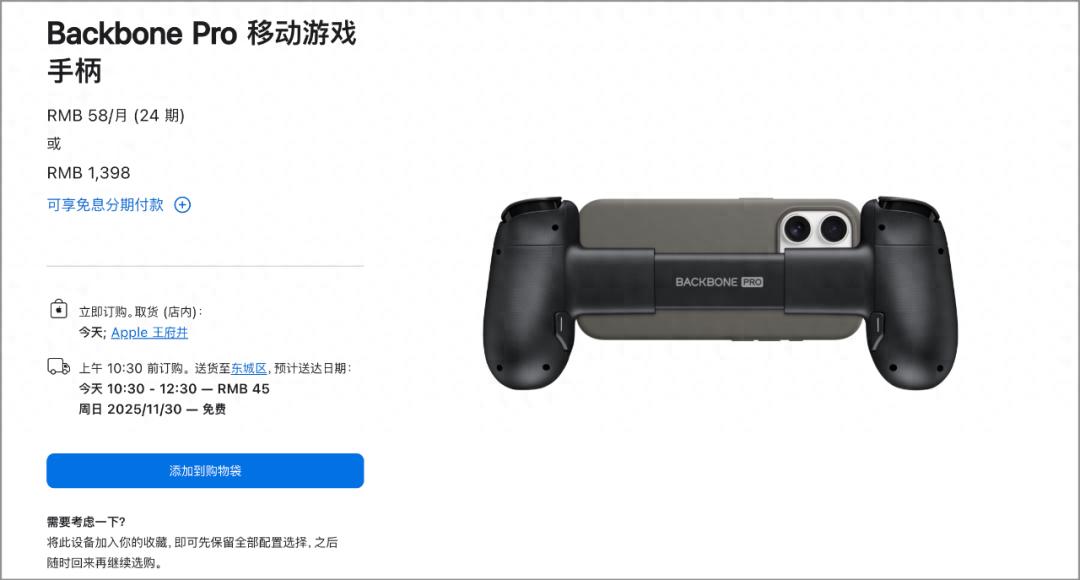Click the RMB 58/月 (24 期) installment price

[116, 115]
